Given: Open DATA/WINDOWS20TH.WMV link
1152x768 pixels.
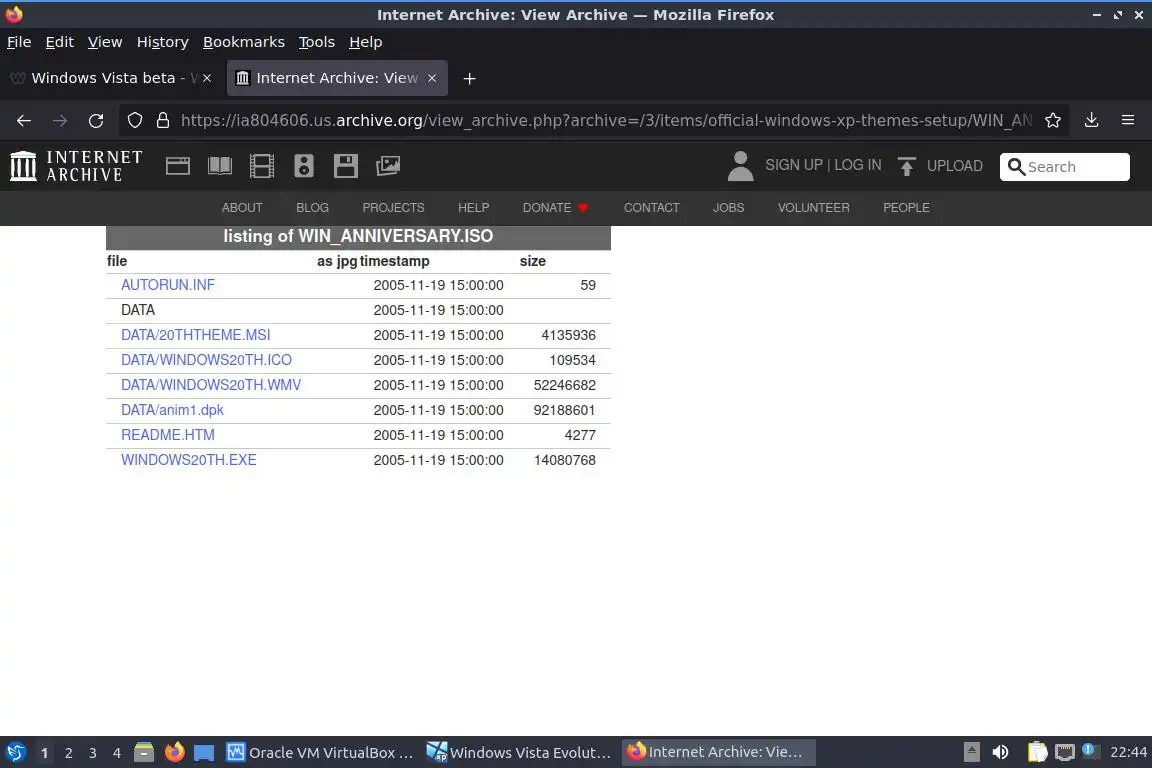Looking at the screenshot, I should [211, 385].
